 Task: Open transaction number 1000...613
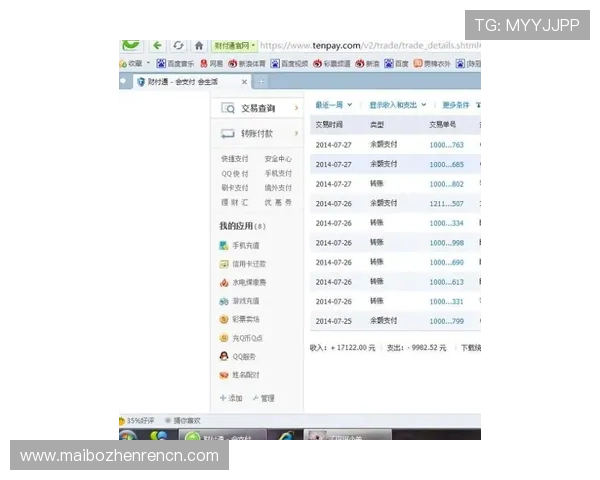(447, 282)
